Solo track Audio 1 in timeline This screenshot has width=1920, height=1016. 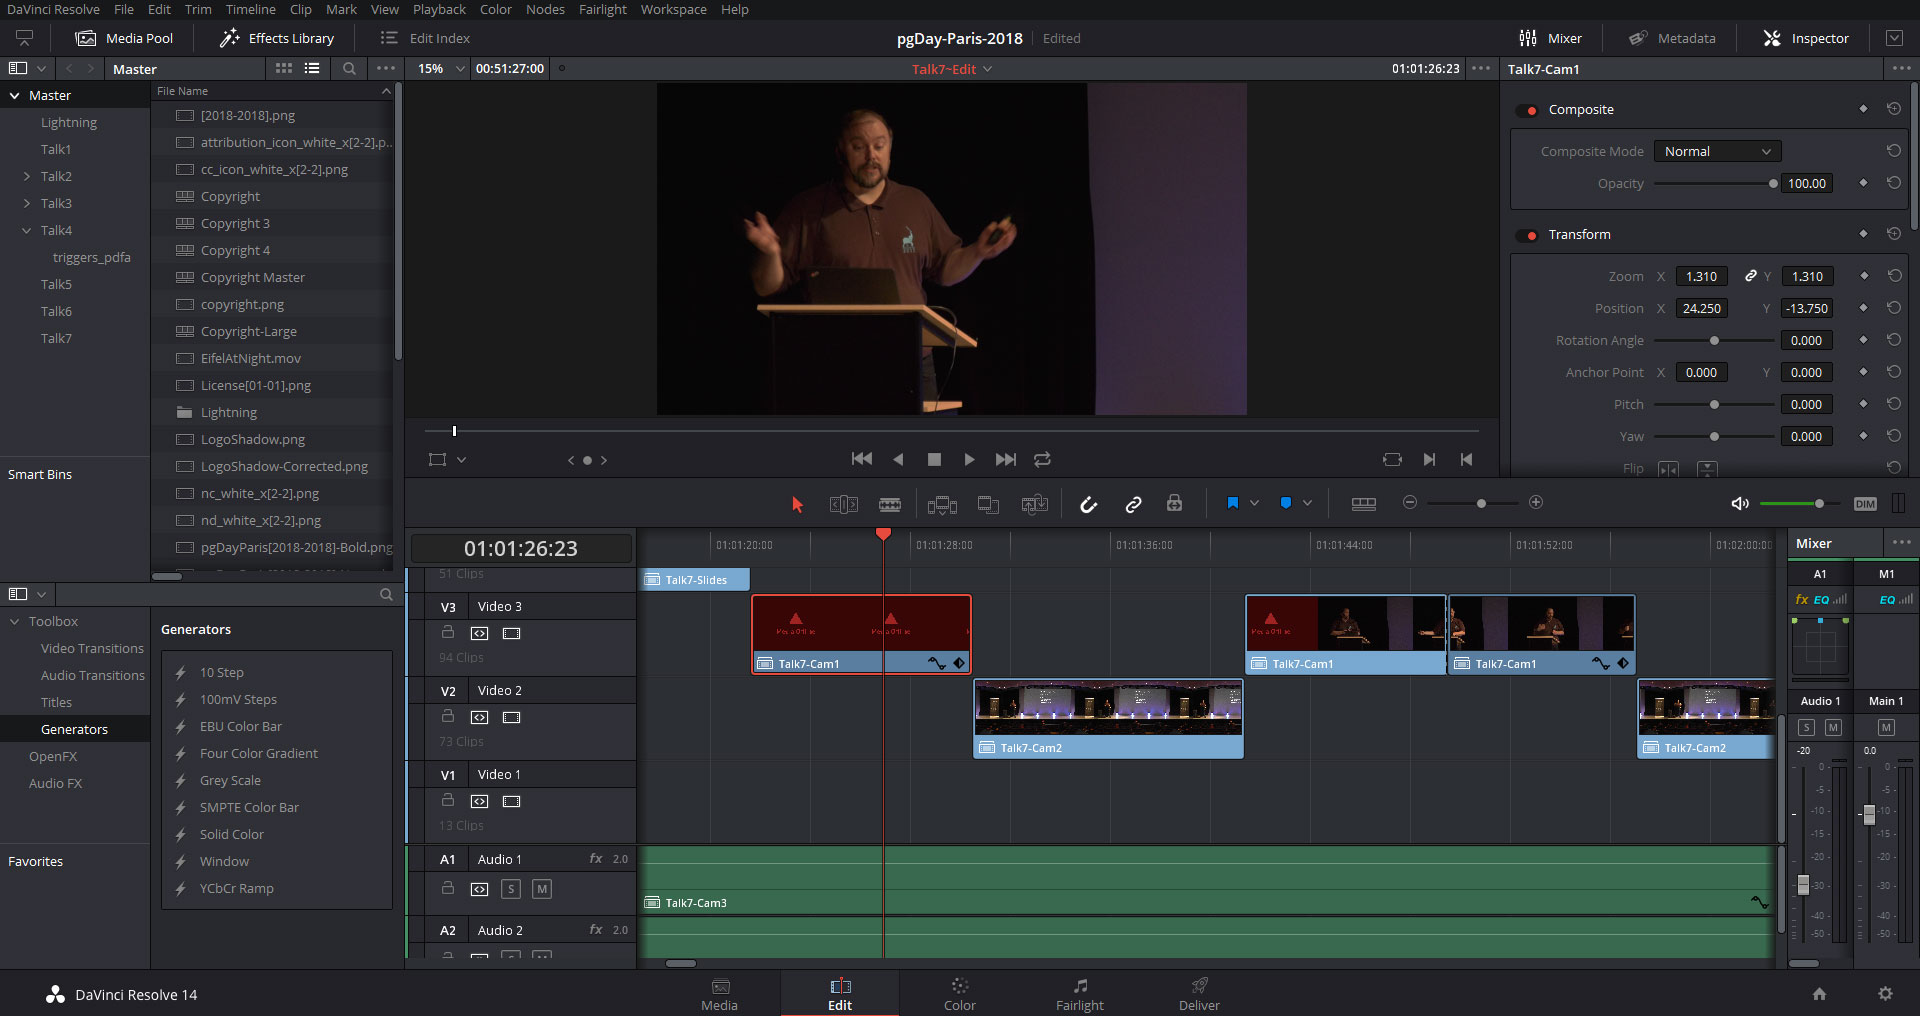coord(511,888)
